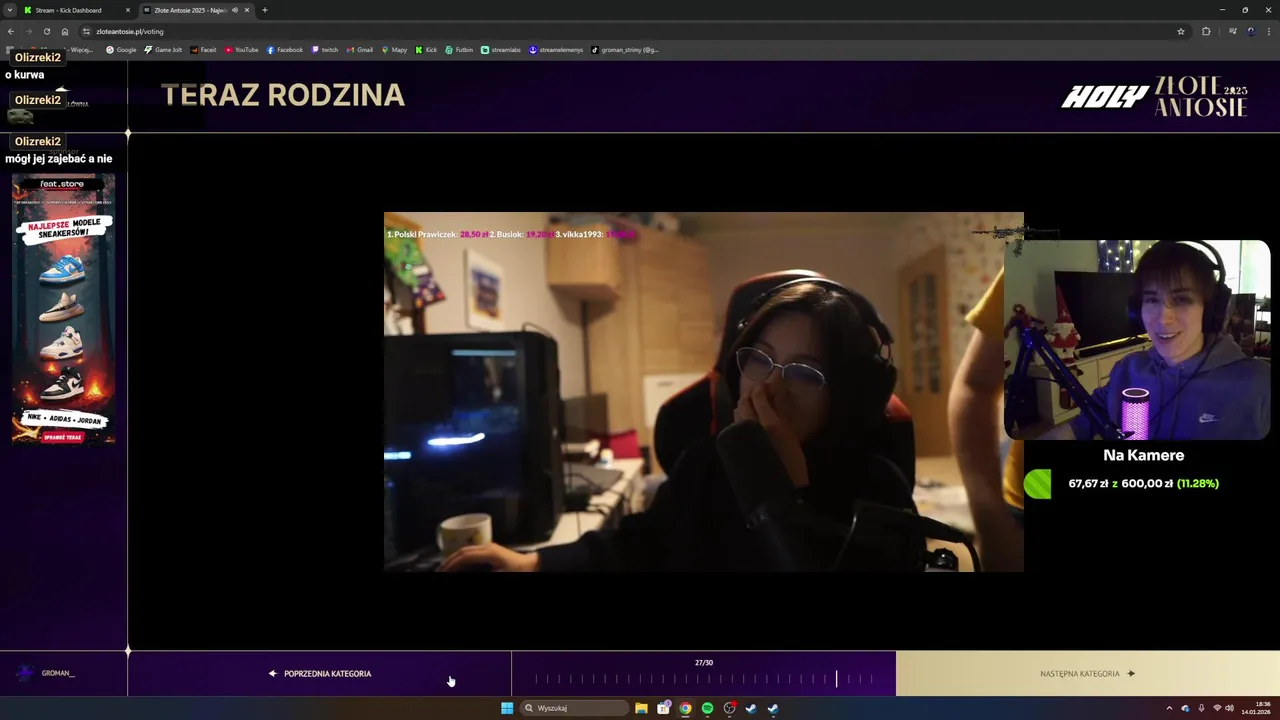Image resolution: width=1280 pixels, height=720 pixels.
Task: Click the cloud sync icon in the tray
Action: coord(1185,708)
